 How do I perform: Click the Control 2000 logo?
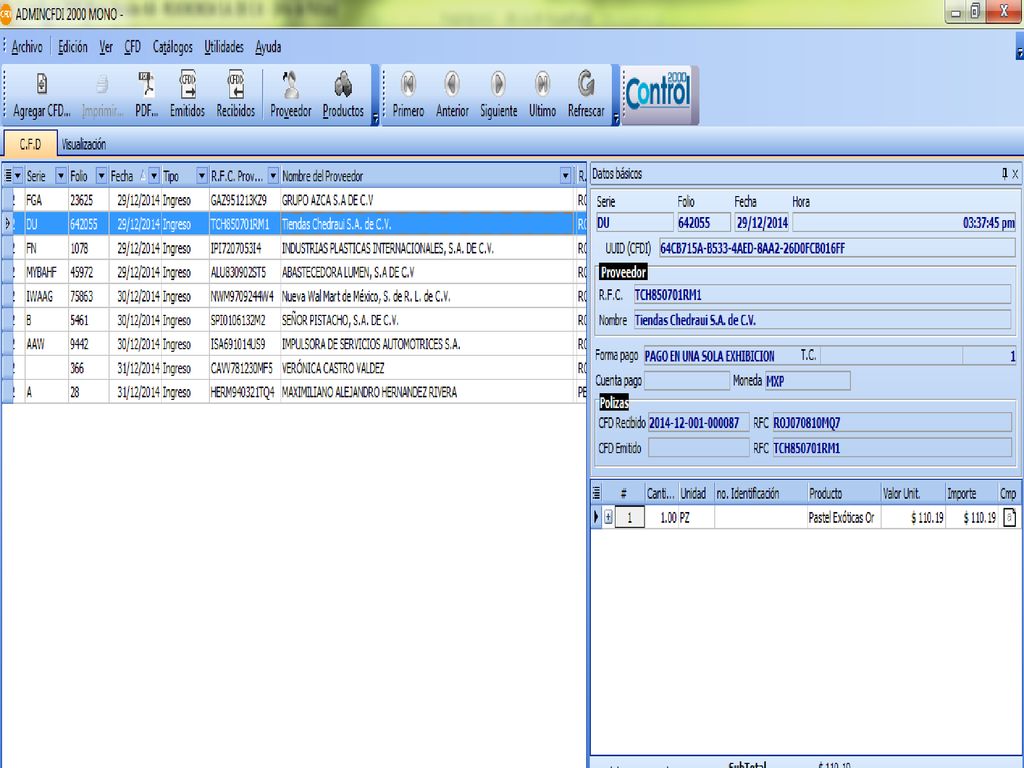pos(658,94)
